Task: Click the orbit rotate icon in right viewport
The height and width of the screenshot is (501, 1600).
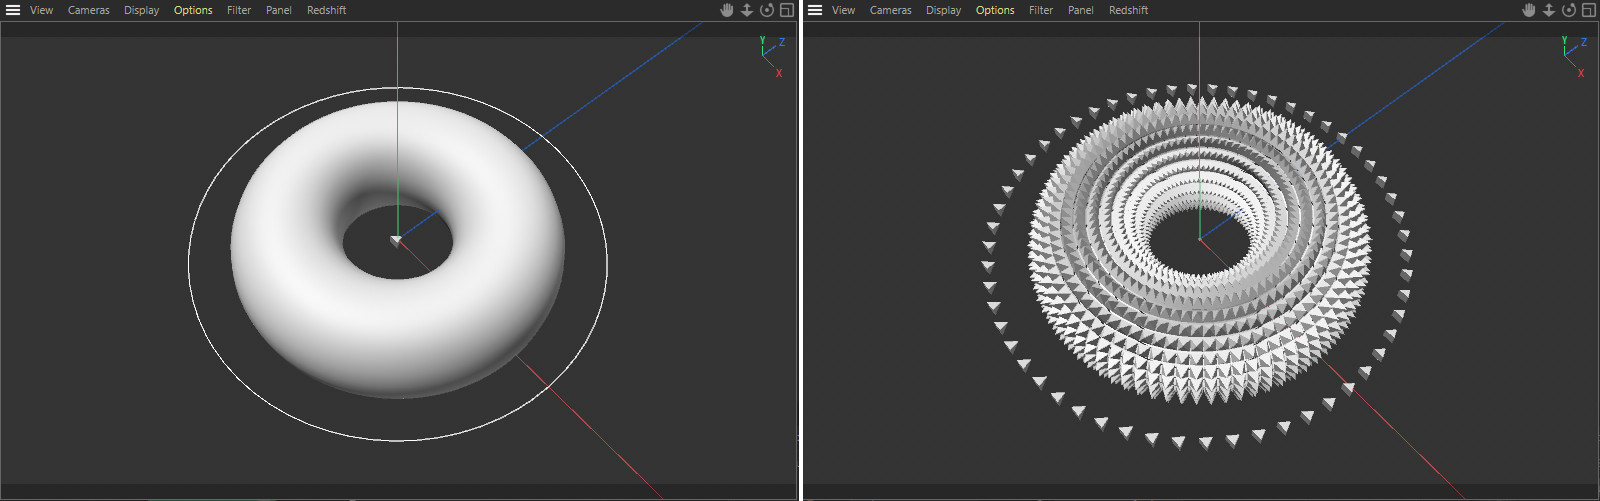Action: (1569, 10)
